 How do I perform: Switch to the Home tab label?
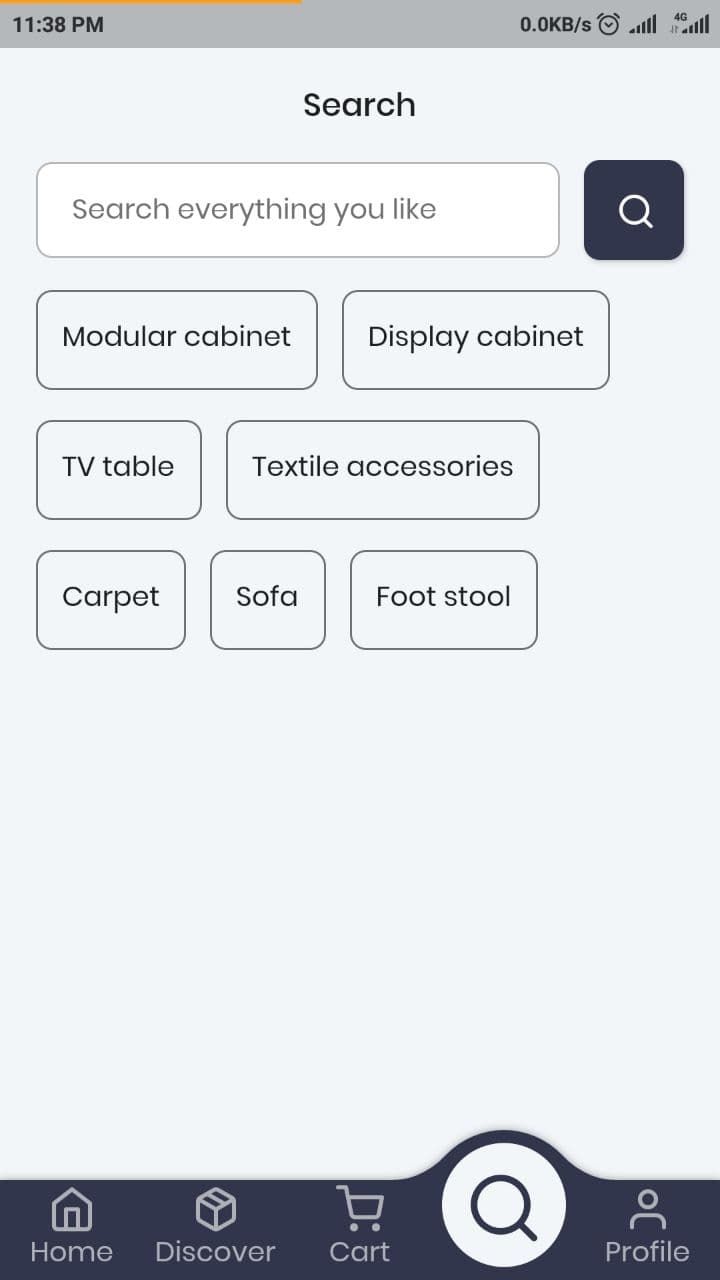[x=72, y=1252]
